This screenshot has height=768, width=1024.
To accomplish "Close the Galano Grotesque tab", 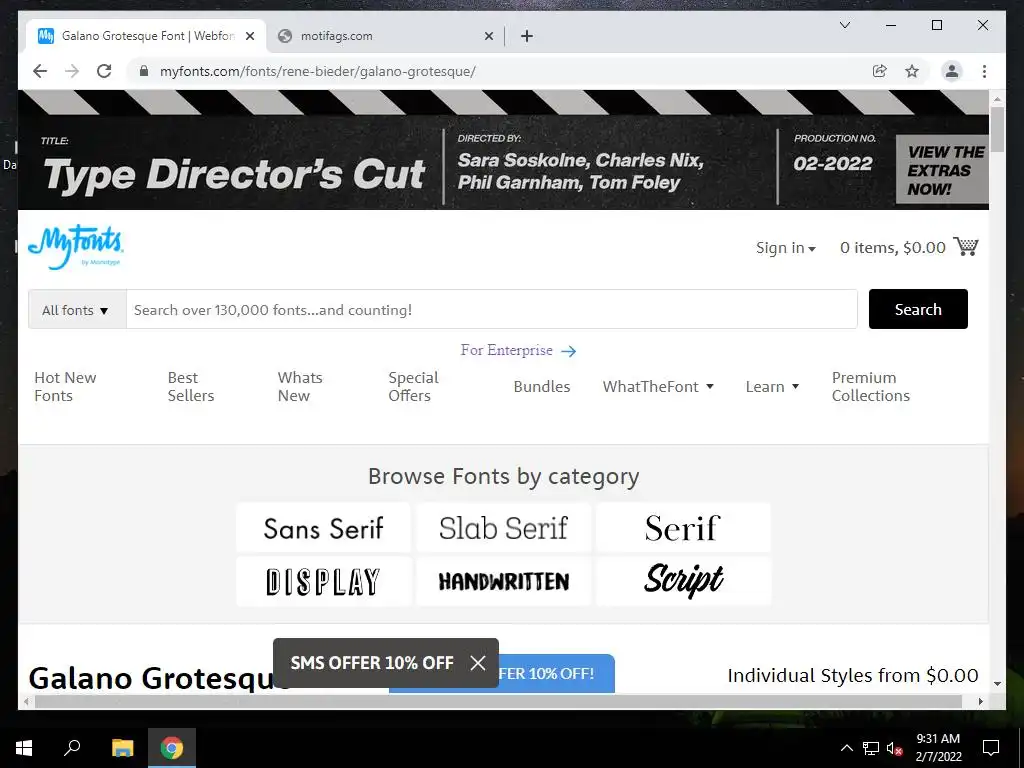I will point(249,37).
